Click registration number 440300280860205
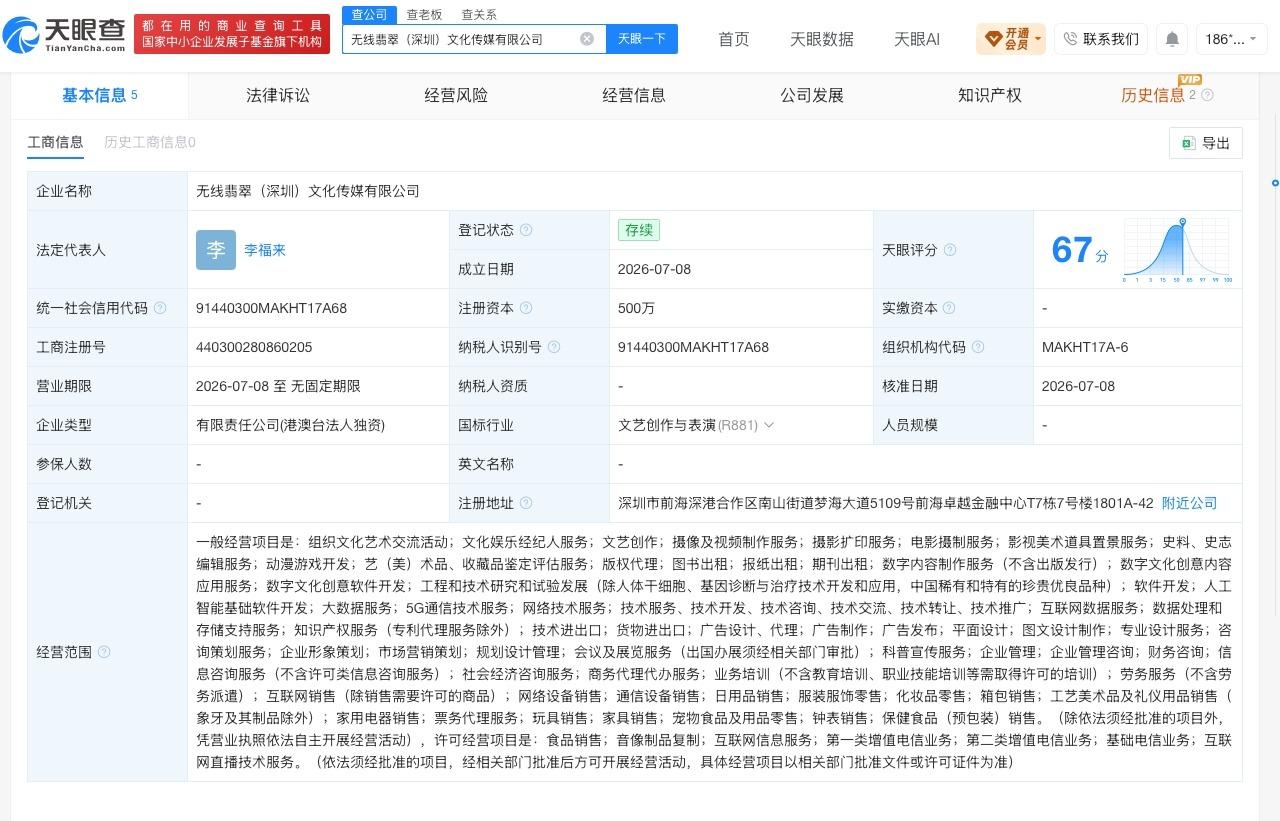 click(x=254, y=347)
